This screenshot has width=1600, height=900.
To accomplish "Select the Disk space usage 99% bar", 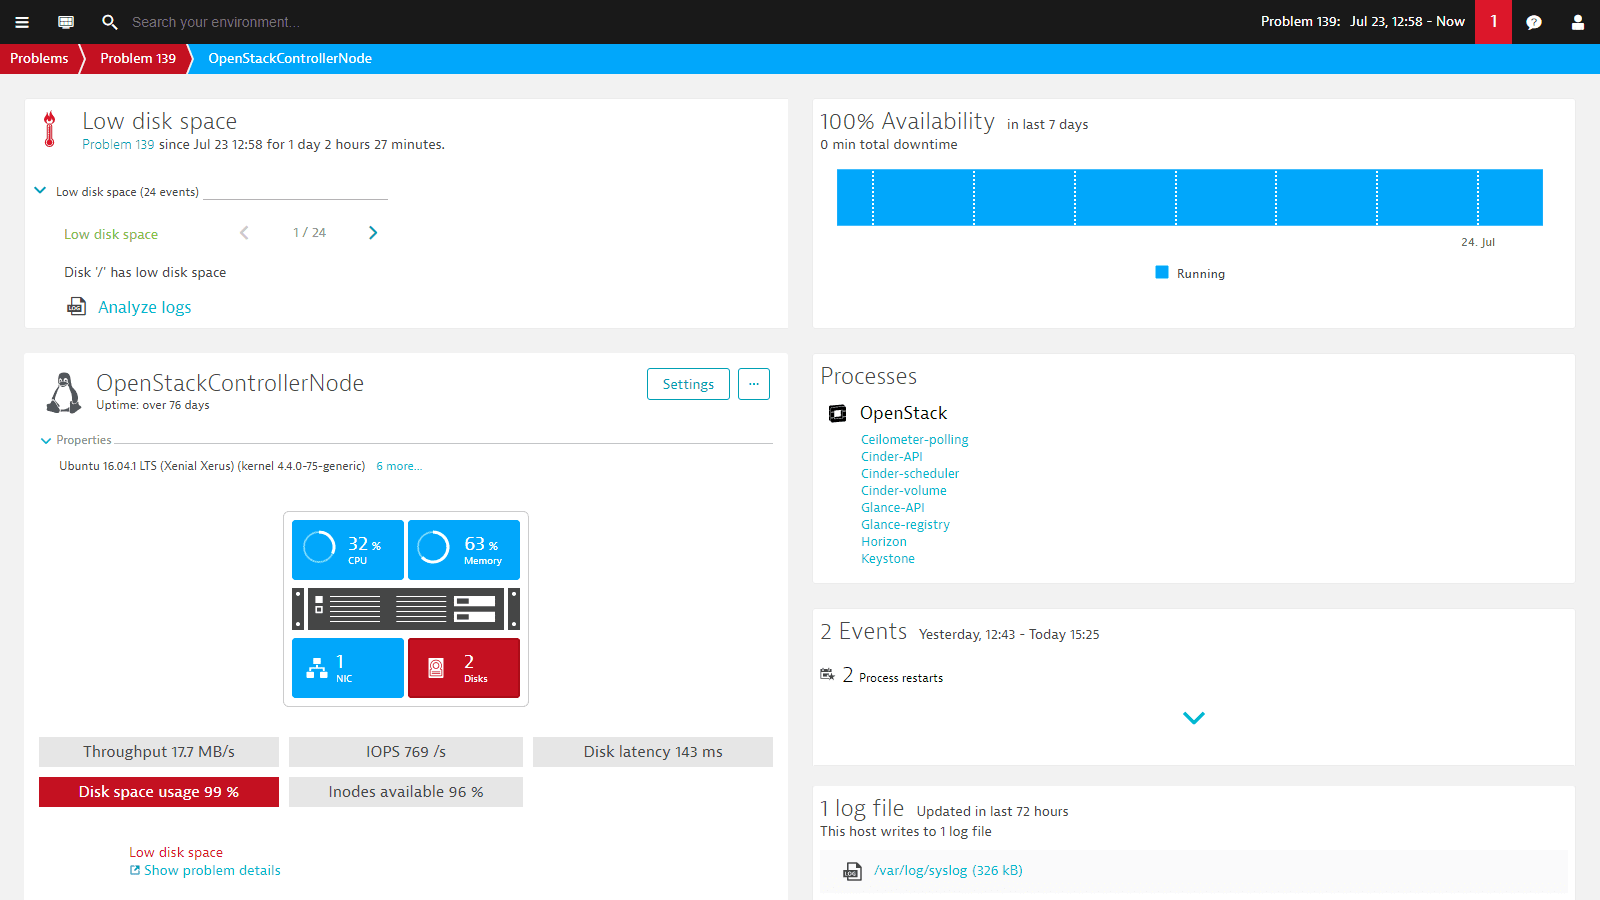I will pos(159,792).
